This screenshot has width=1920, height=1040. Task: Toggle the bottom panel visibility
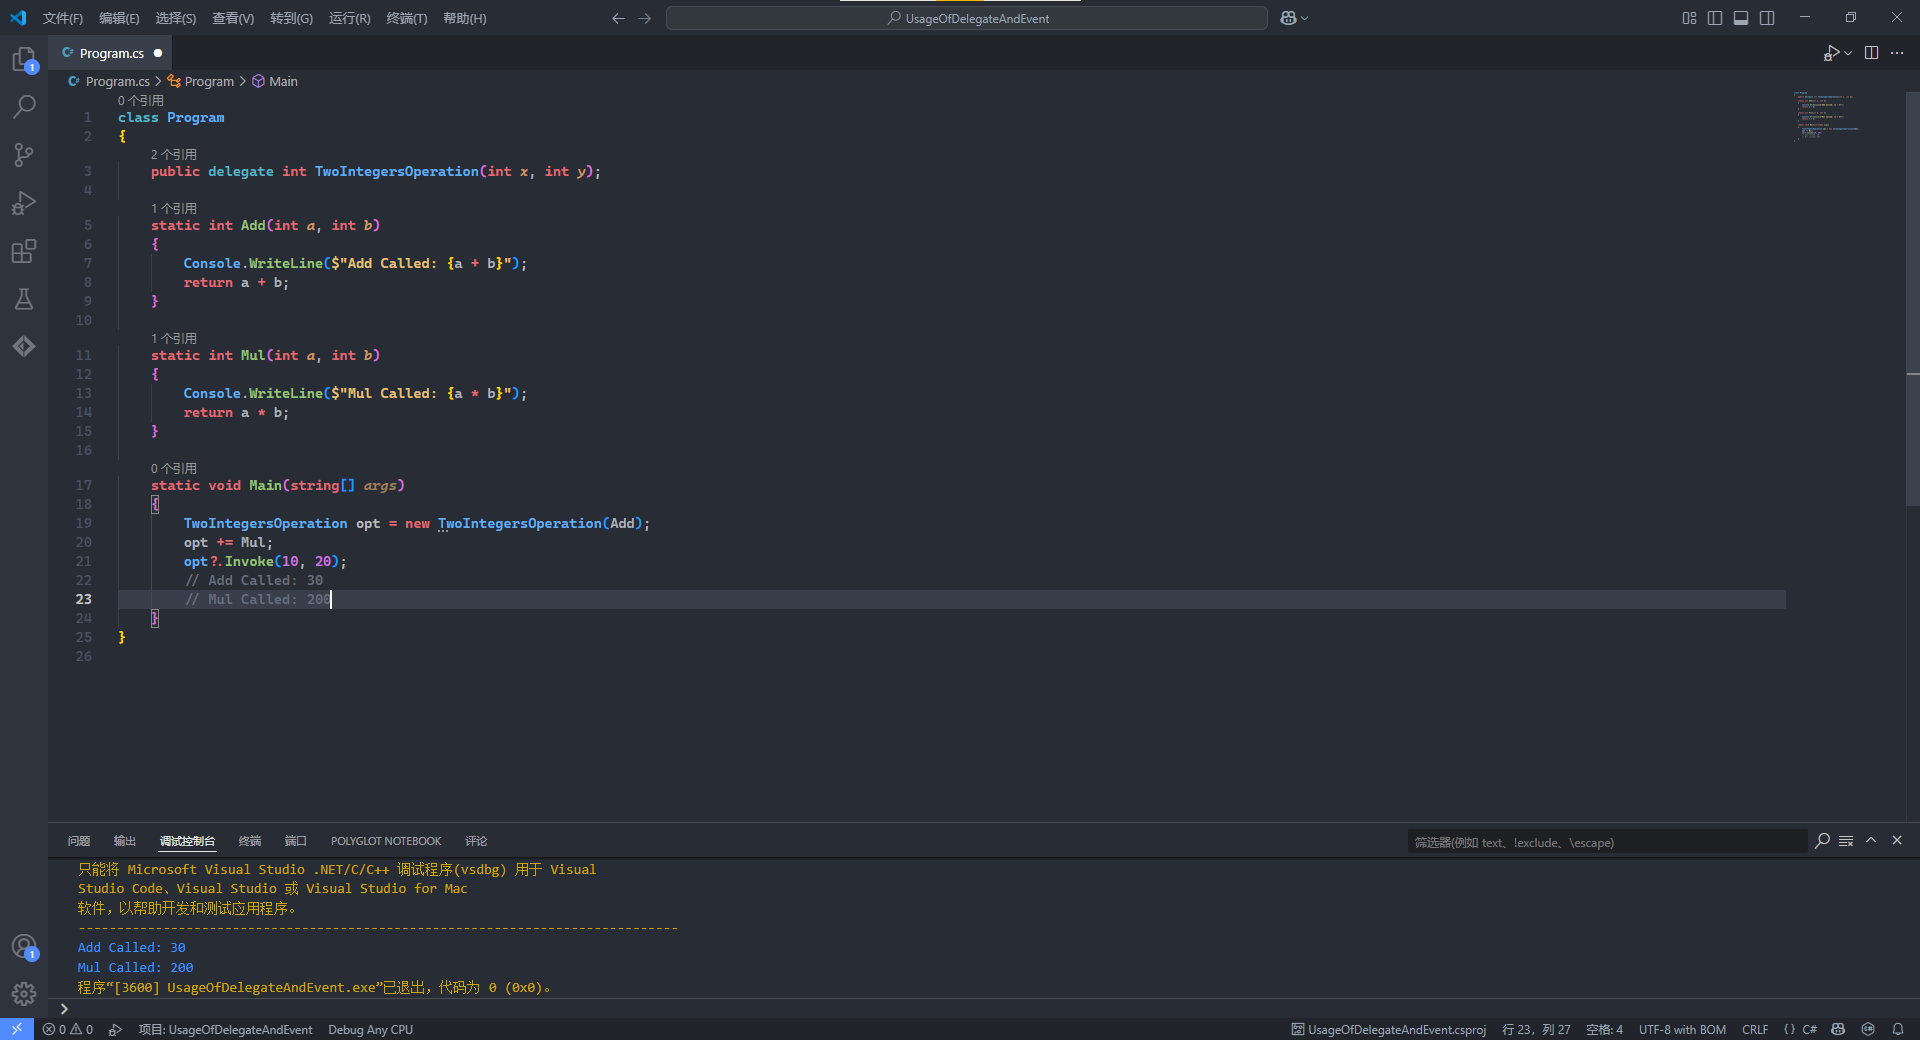[x=1741, y=18]
